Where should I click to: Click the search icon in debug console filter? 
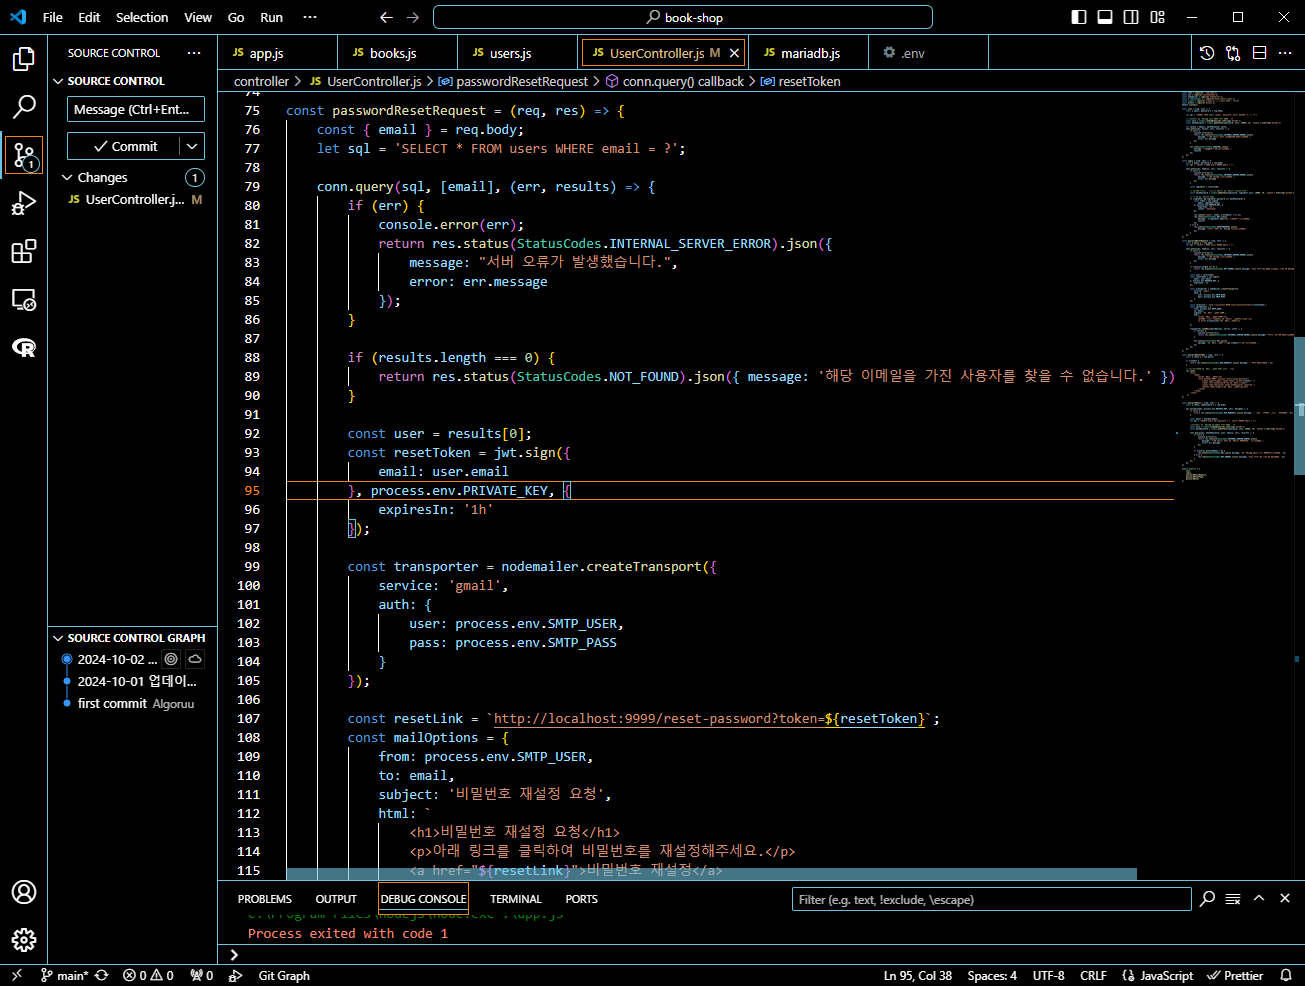[x=1207, y=899]
